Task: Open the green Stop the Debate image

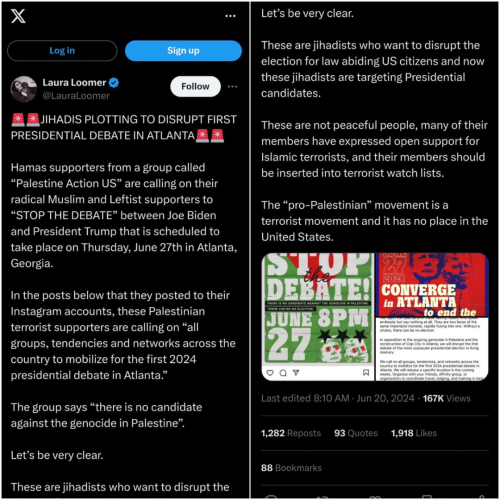Action: [318, 317]
